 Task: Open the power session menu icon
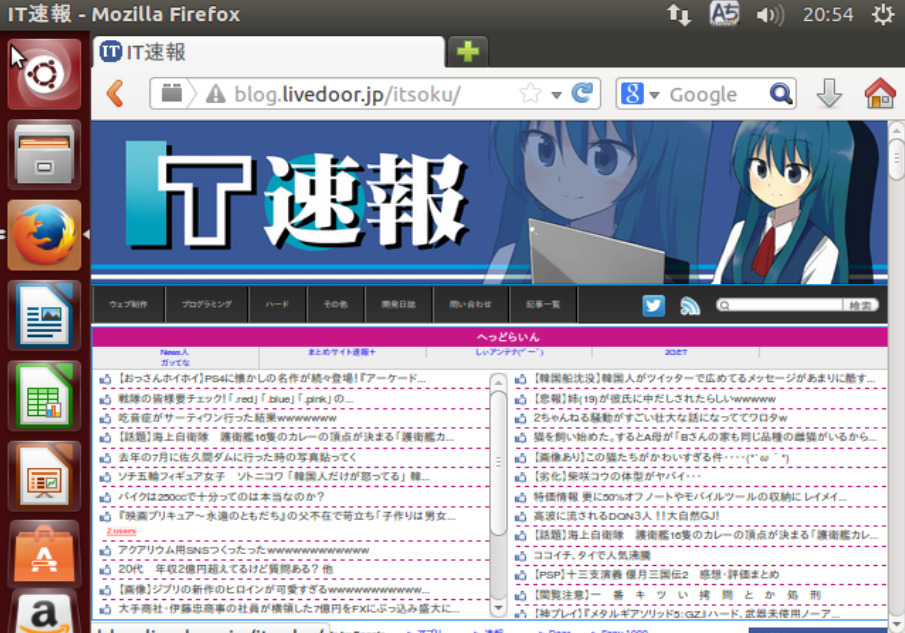[x=883, y=14]
